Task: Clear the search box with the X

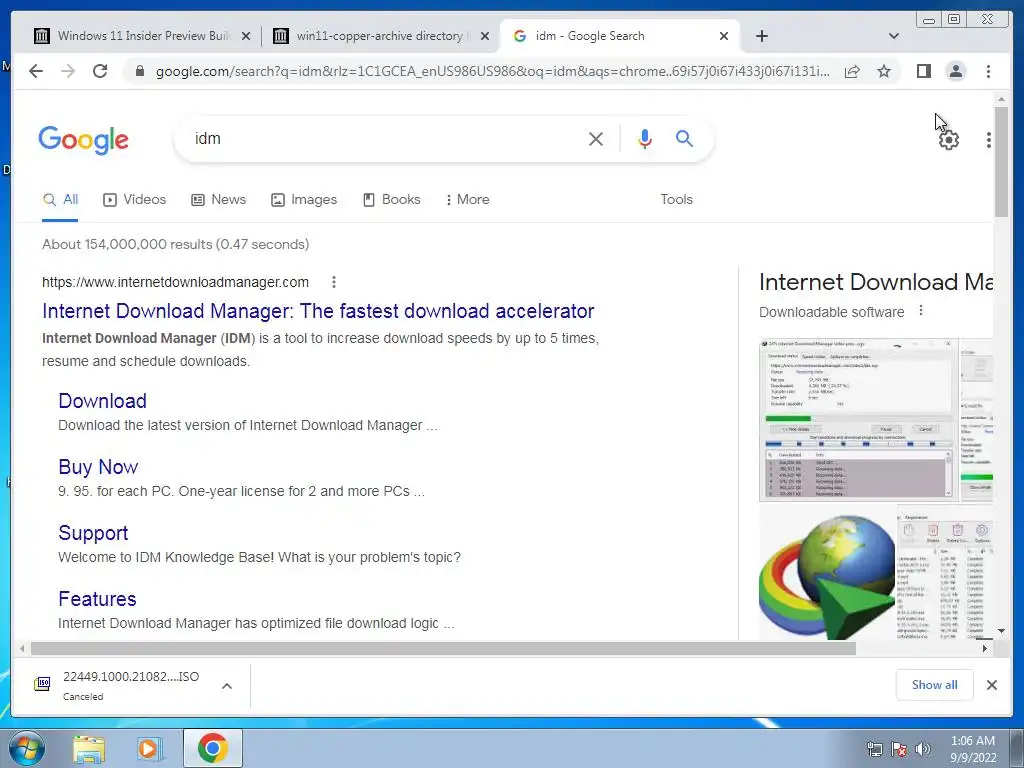Action: point(596,138)
